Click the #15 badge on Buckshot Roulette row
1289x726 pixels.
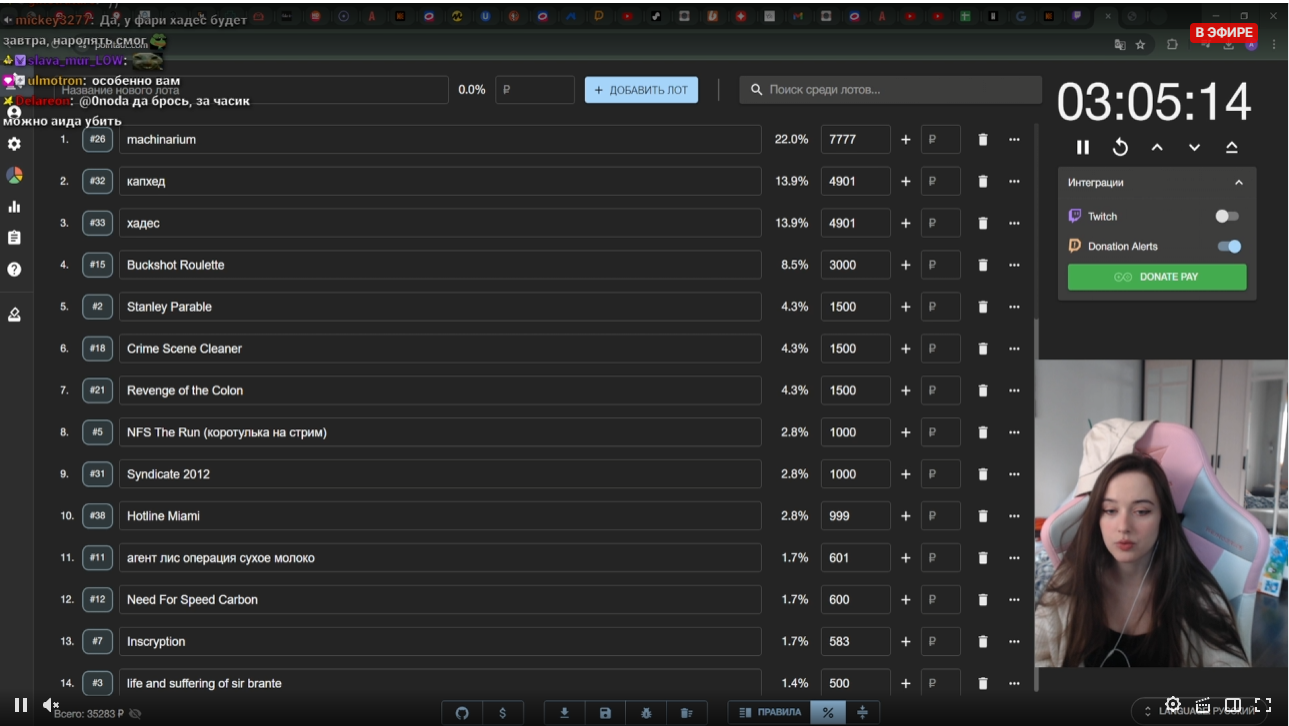[97, 265]
